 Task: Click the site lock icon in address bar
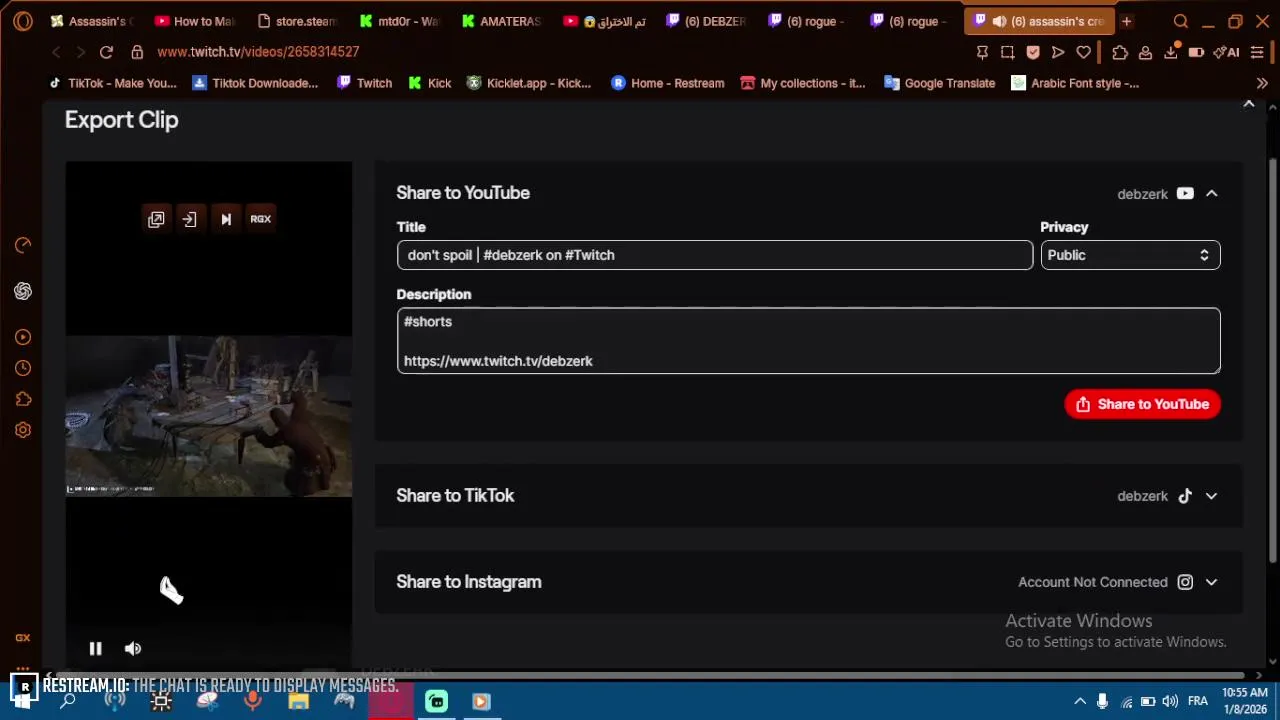pyautogui.click(x=137, y=52)
